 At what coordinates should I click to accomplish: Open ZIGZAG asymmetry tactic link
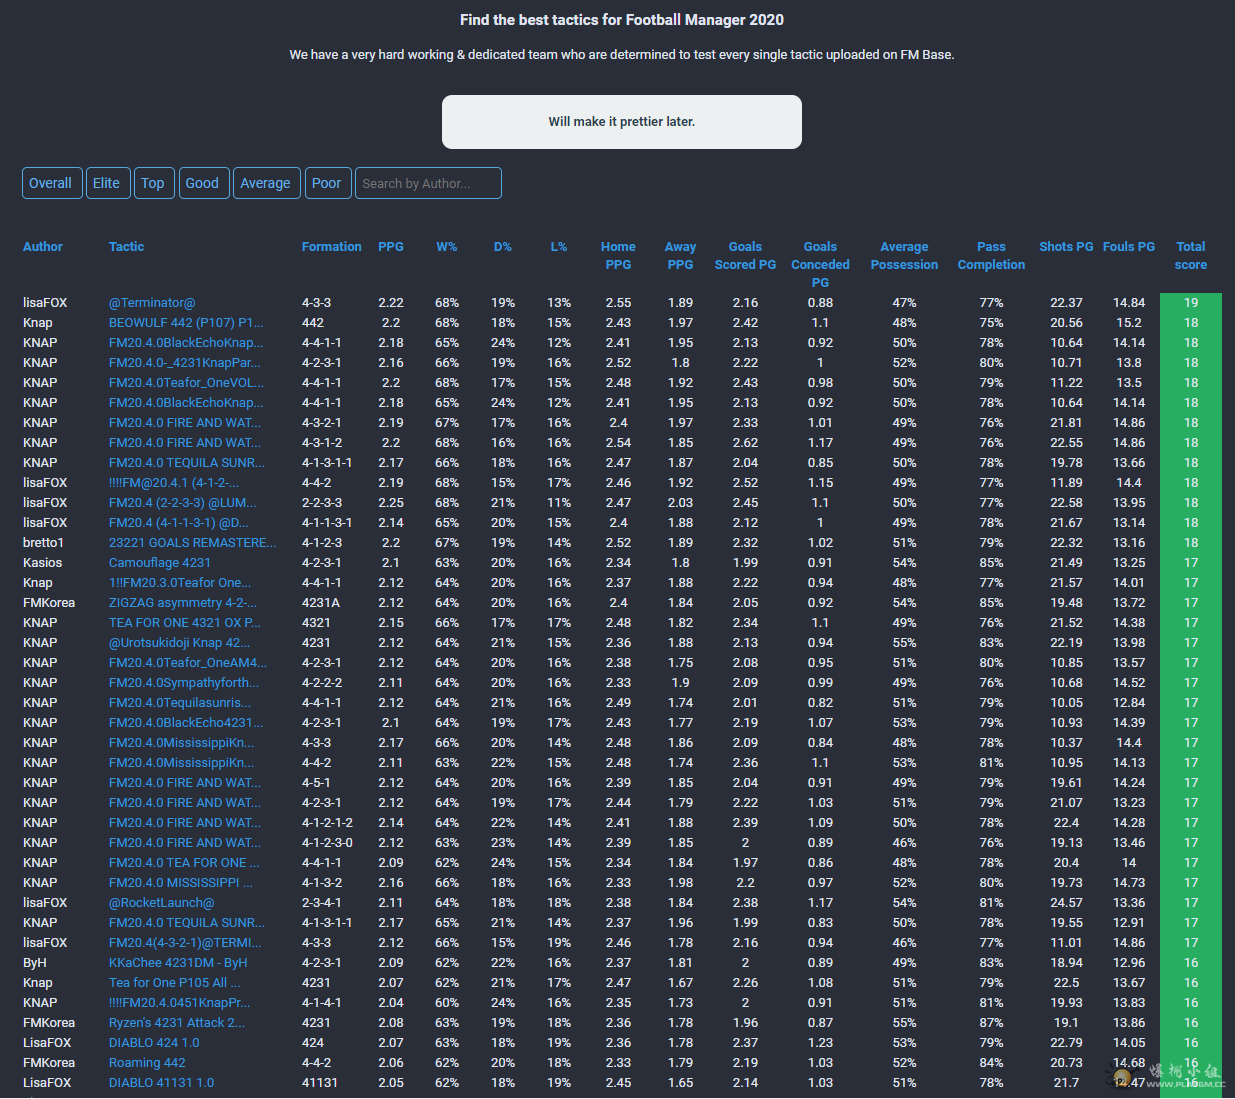[183, 603]
